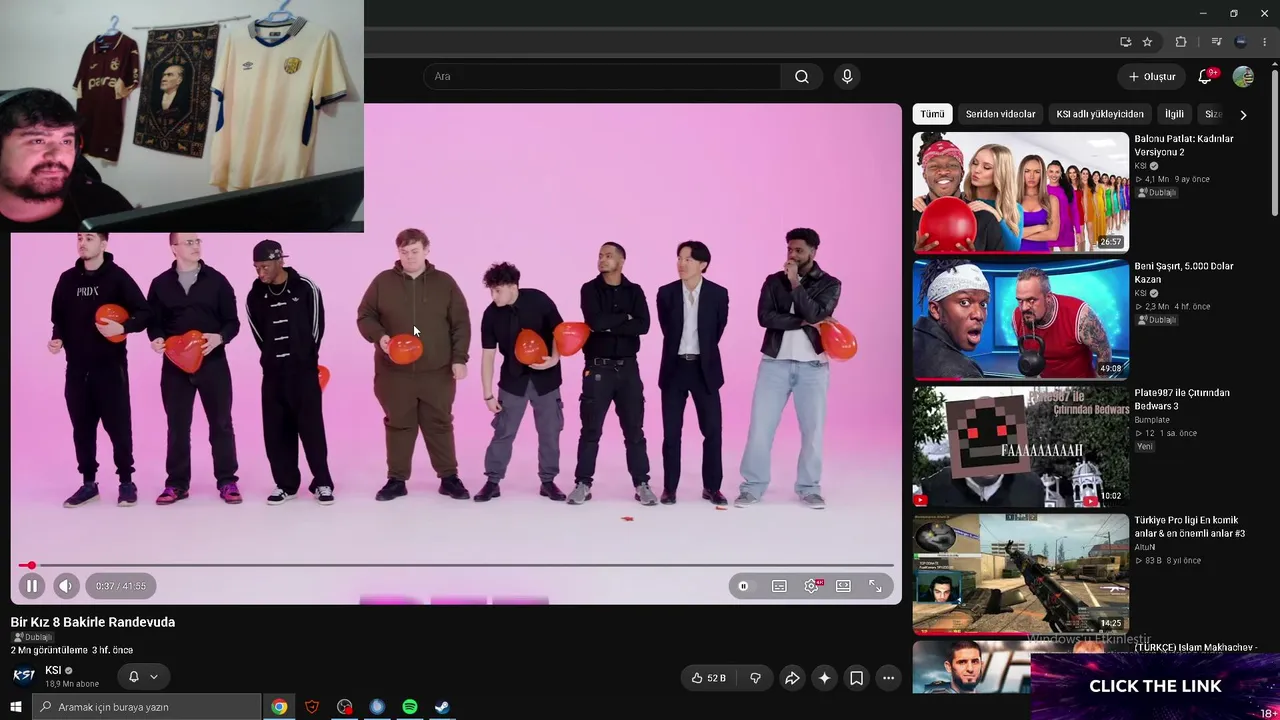
Task: Open Spotify from the taskbar
Action: [x=410, y=707]
